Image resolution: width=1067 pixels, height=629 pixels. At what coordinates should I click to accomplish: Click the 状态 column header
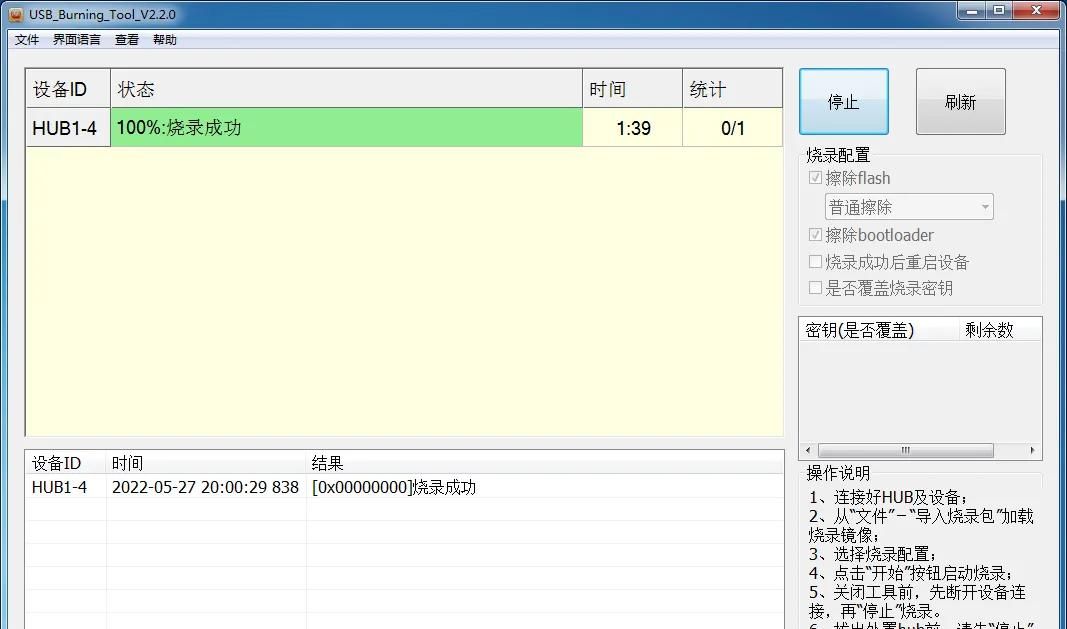[346, 88]
